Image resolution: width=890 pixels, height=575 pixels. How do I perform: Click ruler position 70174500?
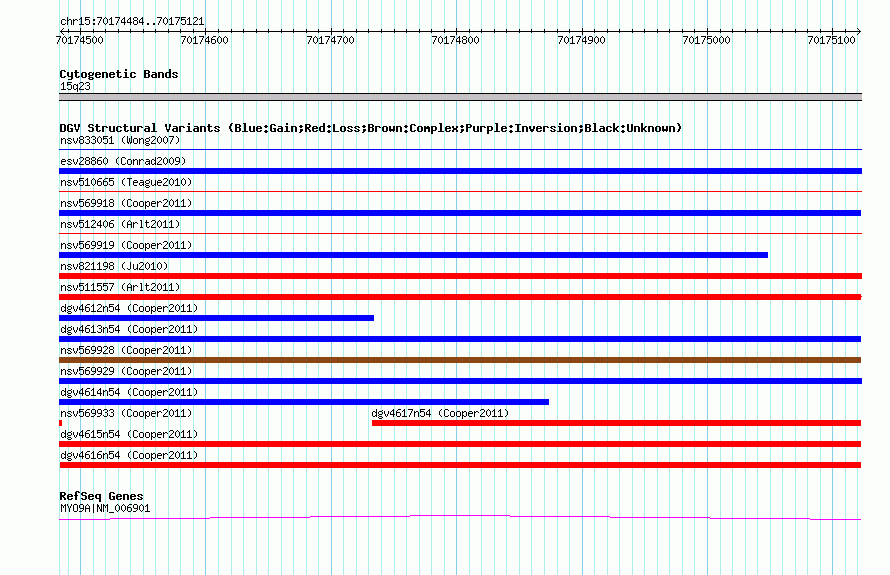coord(79,40)
